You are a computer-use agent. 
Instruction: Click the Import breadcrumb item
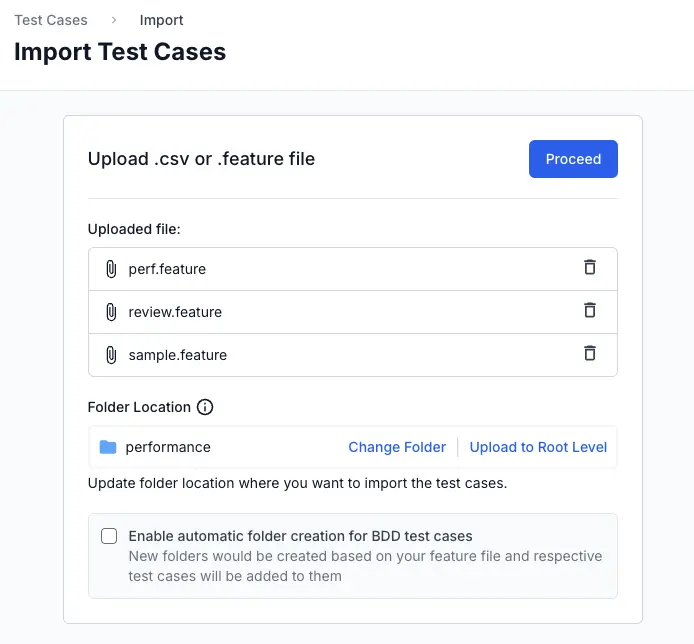162,20
